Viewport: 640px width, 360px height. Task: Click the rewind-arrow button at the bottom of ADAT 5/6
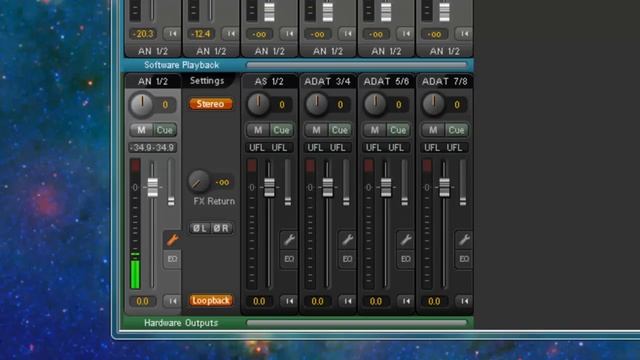406,301
